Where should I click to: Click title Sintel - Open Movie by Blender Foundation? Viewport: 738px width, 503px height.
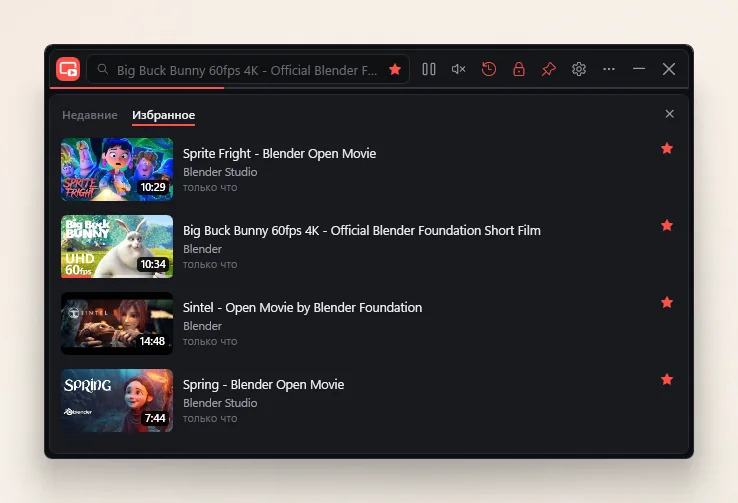click(x=302, y=308)
